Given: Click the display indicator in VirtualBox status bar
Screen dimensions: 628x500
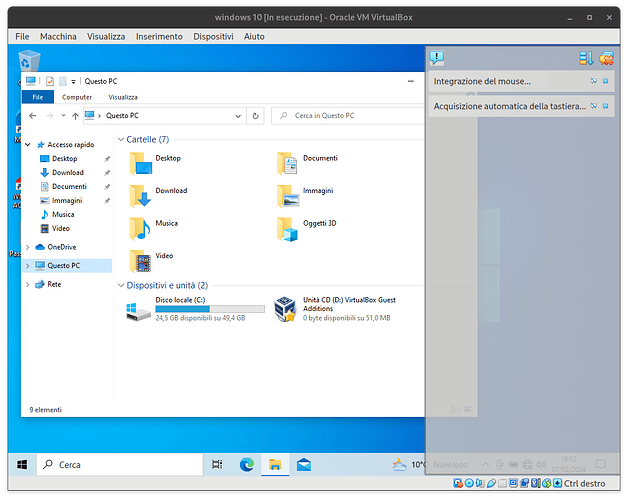Looking at the screenshot, I should [x=513, y=483].
